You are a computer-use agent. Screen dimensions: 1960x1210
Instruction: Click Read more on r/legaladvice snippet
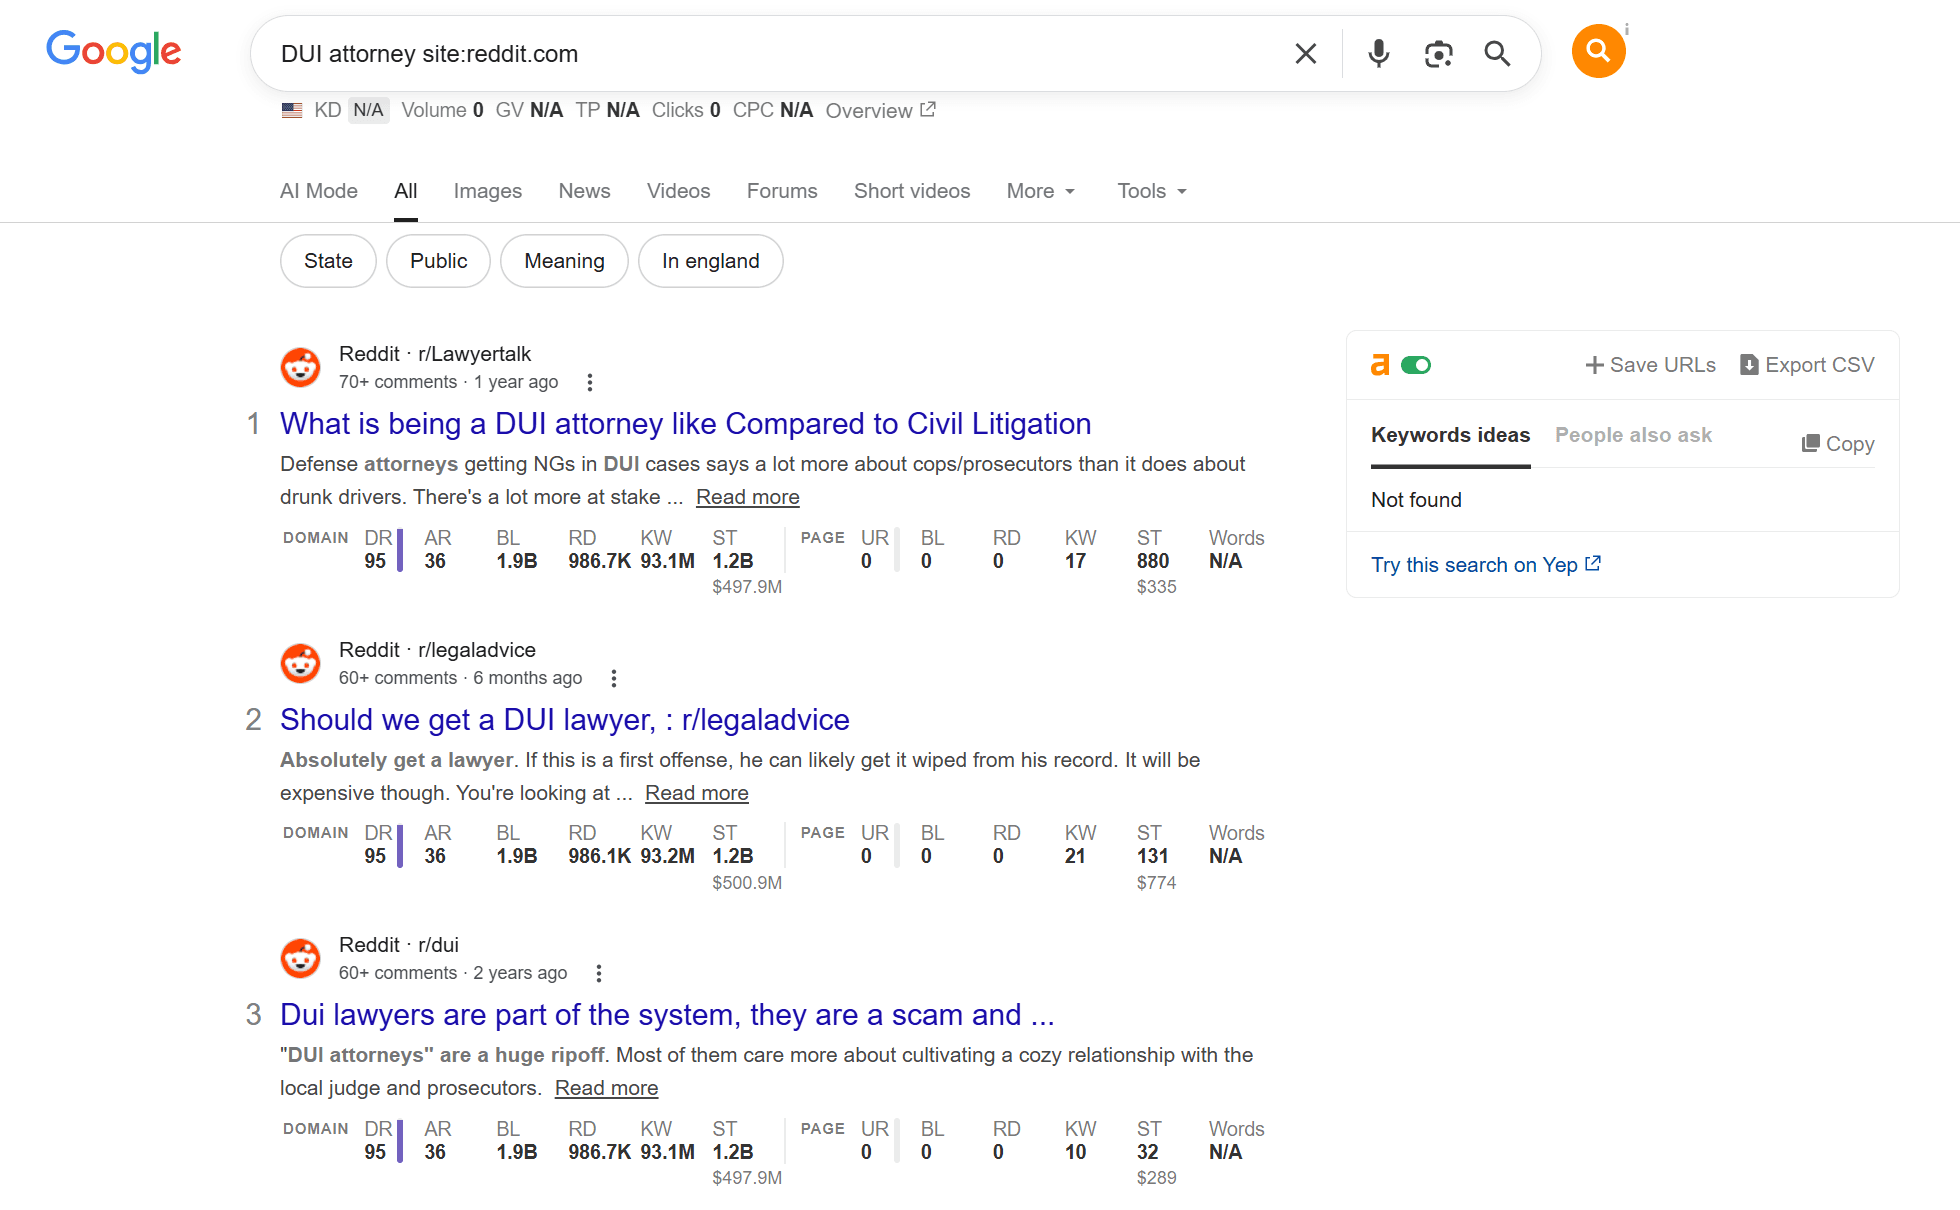point(697,793)
